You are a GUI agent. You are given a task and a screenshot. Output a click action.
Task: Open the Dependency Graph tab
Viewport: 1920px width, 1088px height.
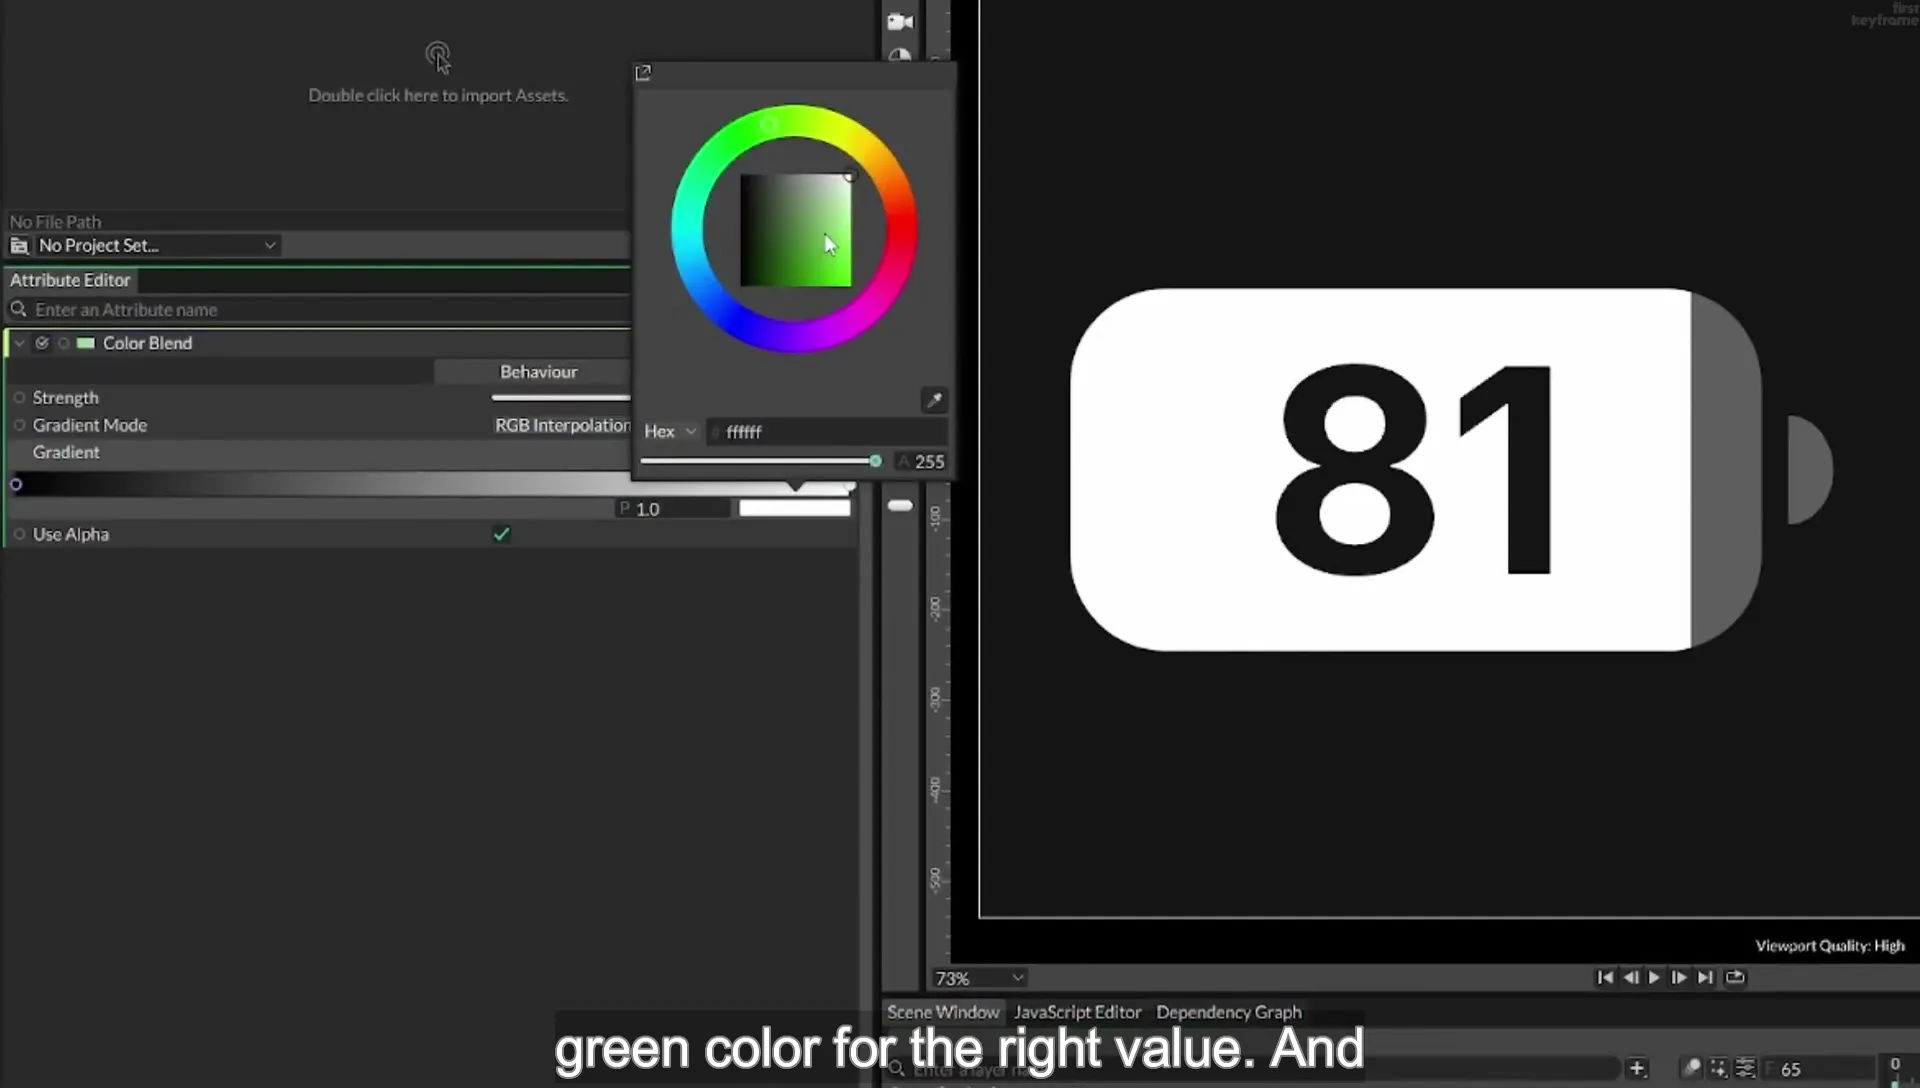1229,1012
